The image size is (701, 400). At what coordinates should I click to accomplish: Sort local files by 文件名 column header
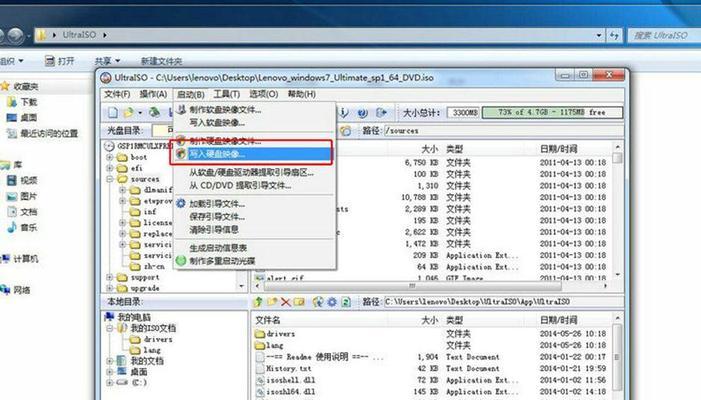click(x=268, y=320)
